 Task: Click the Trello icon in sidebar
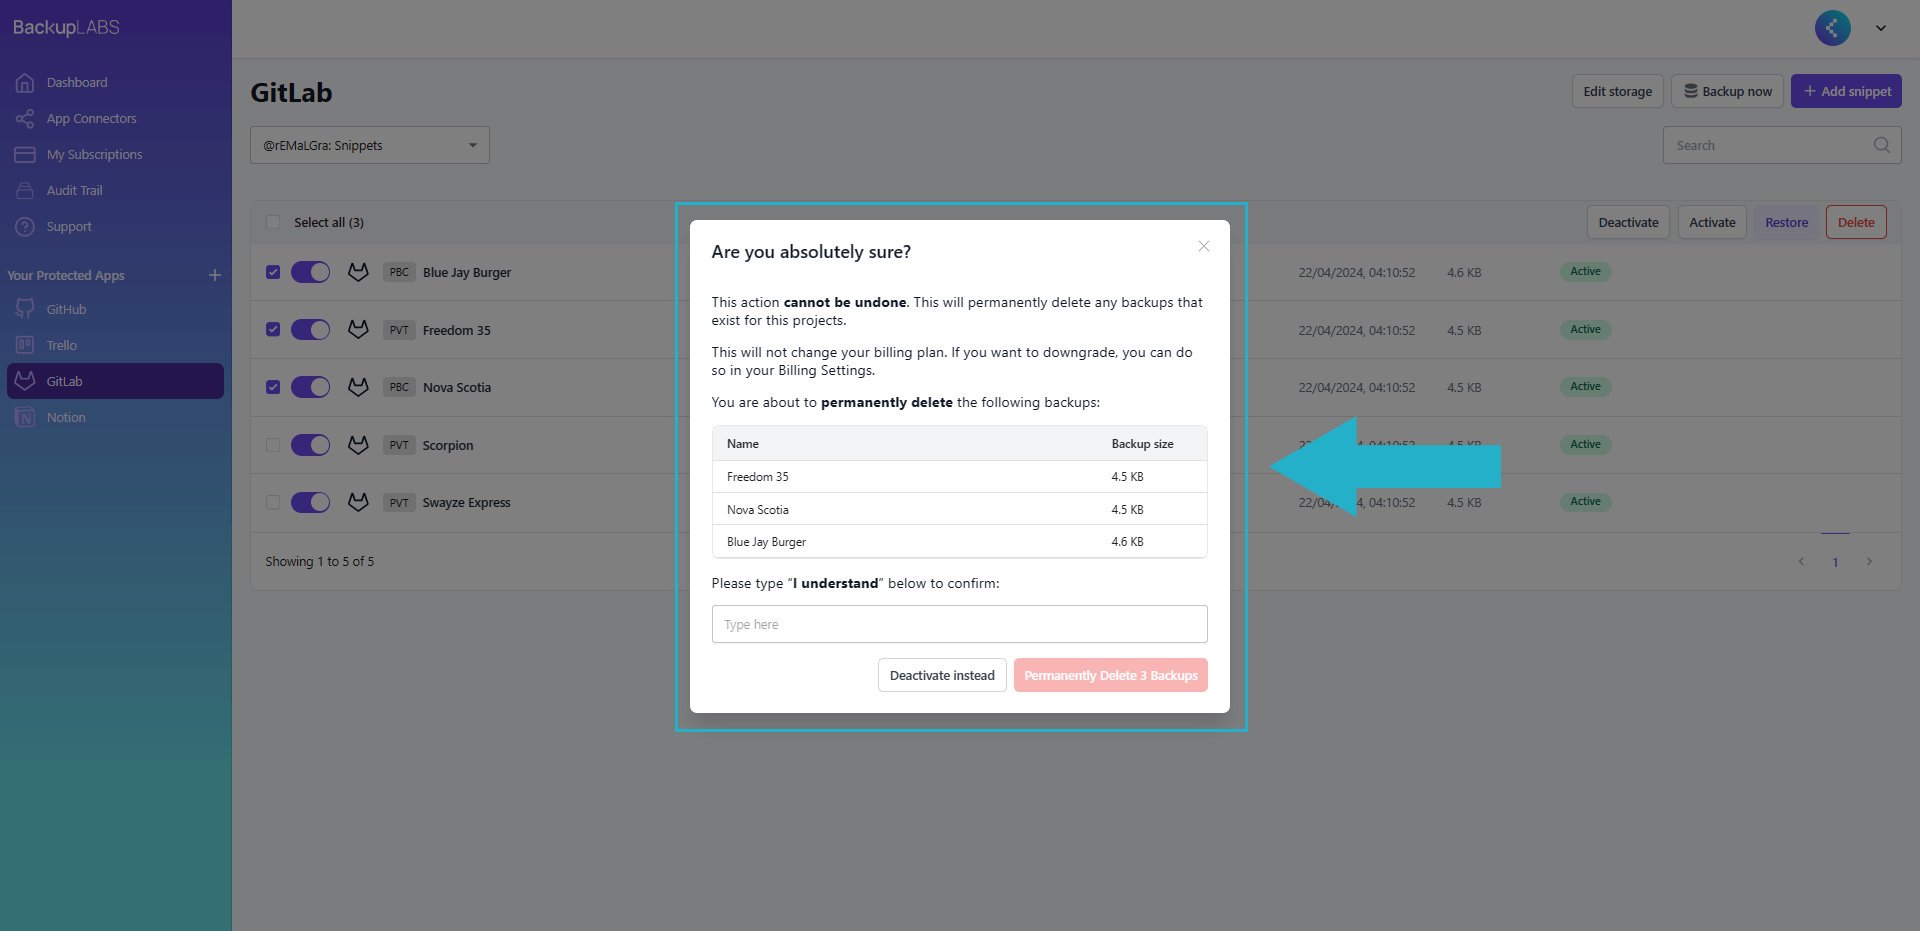pos(25,346)
